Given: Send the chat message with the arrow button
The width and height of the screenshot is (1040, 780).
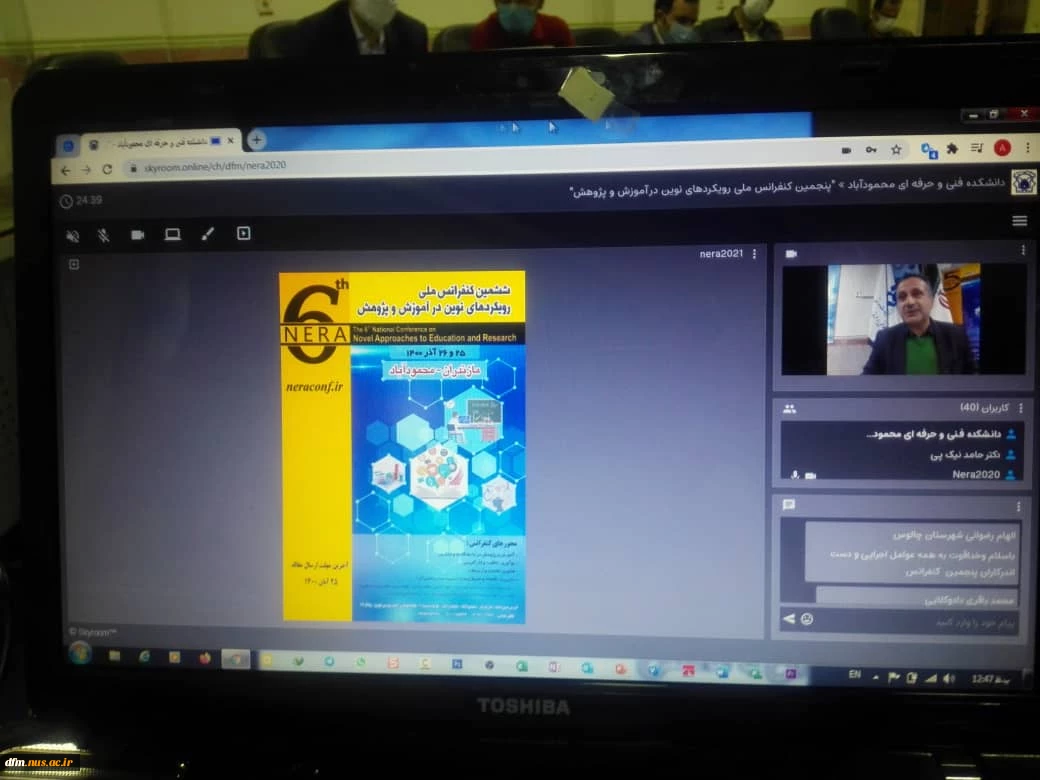Looking at the screenshot, I should point(789,619).
